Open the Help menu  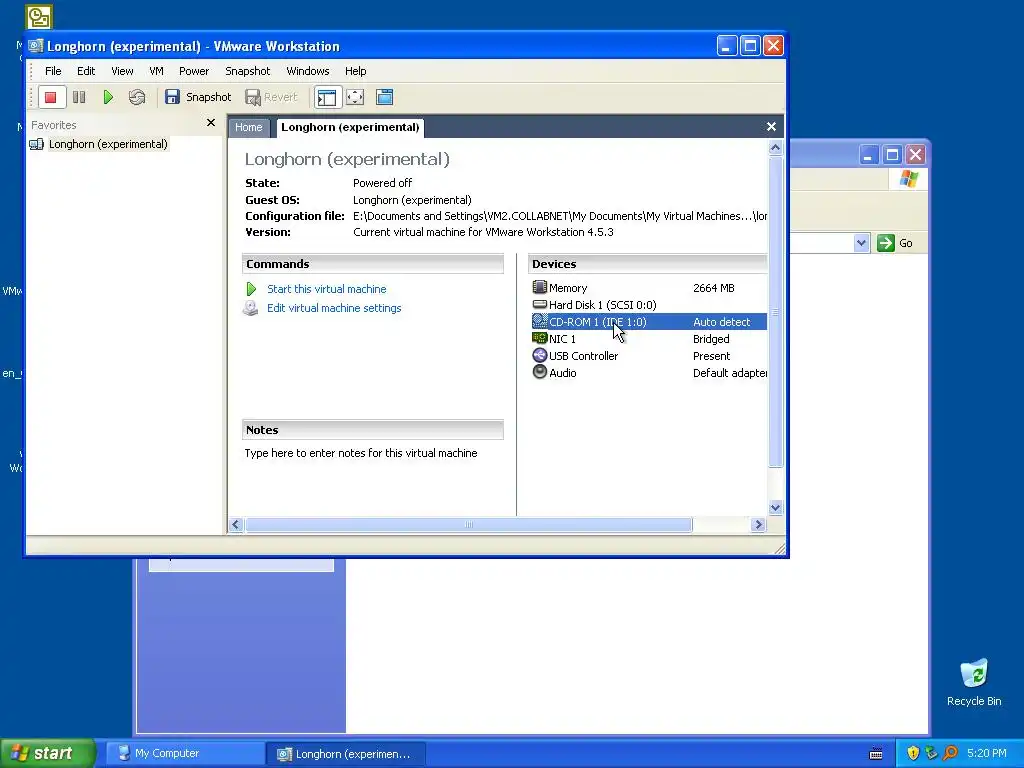tap(355, 71)
